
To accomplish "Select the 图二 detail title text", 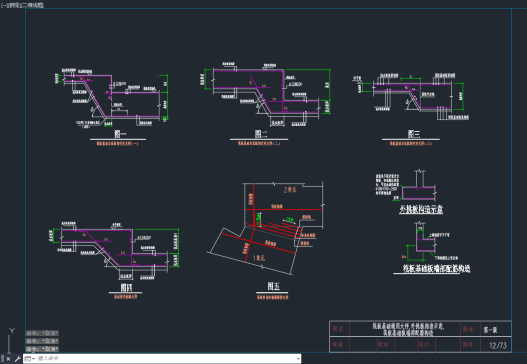I will coord(261,134).
